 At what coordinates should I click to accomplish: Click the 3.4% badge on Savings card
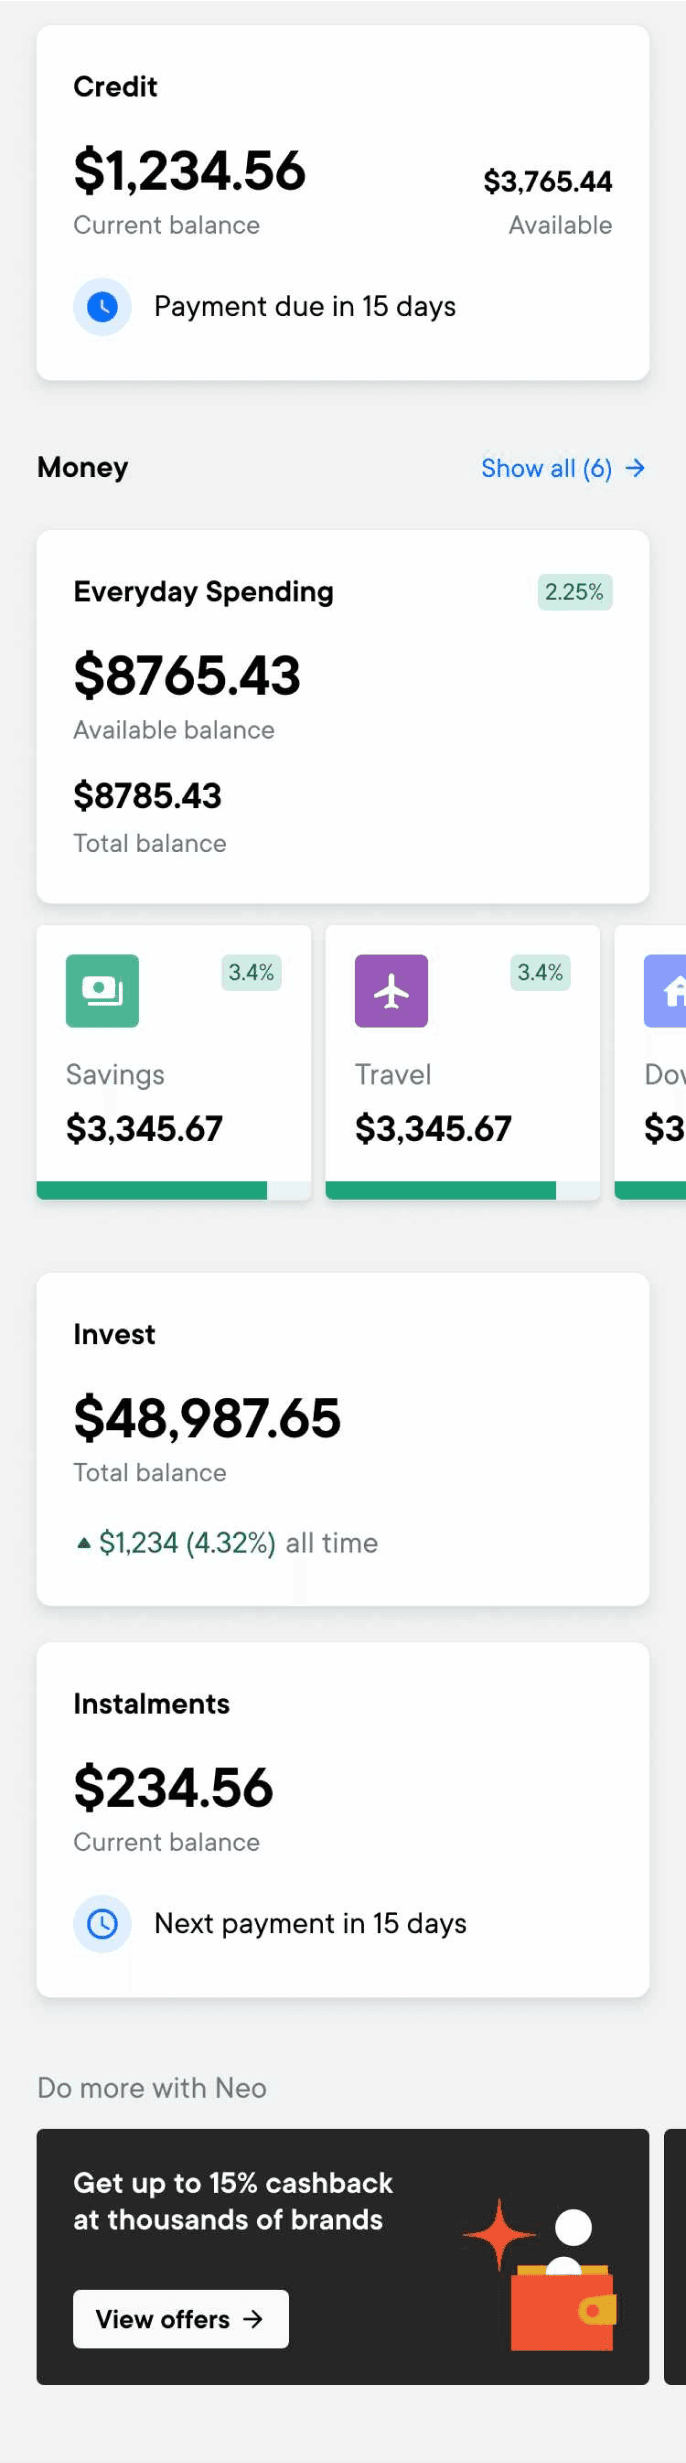tap(251, 972)
